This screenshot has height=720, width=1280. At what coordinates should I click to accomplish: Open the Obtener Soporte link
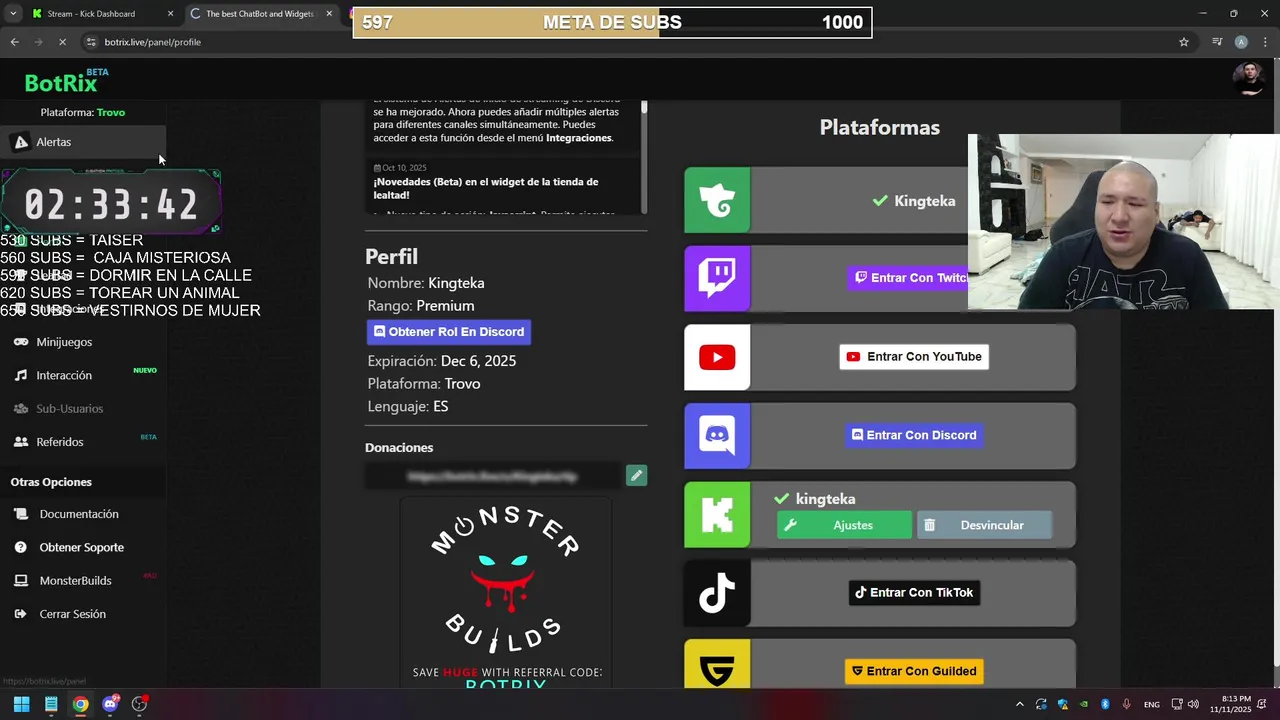point(83,547)
